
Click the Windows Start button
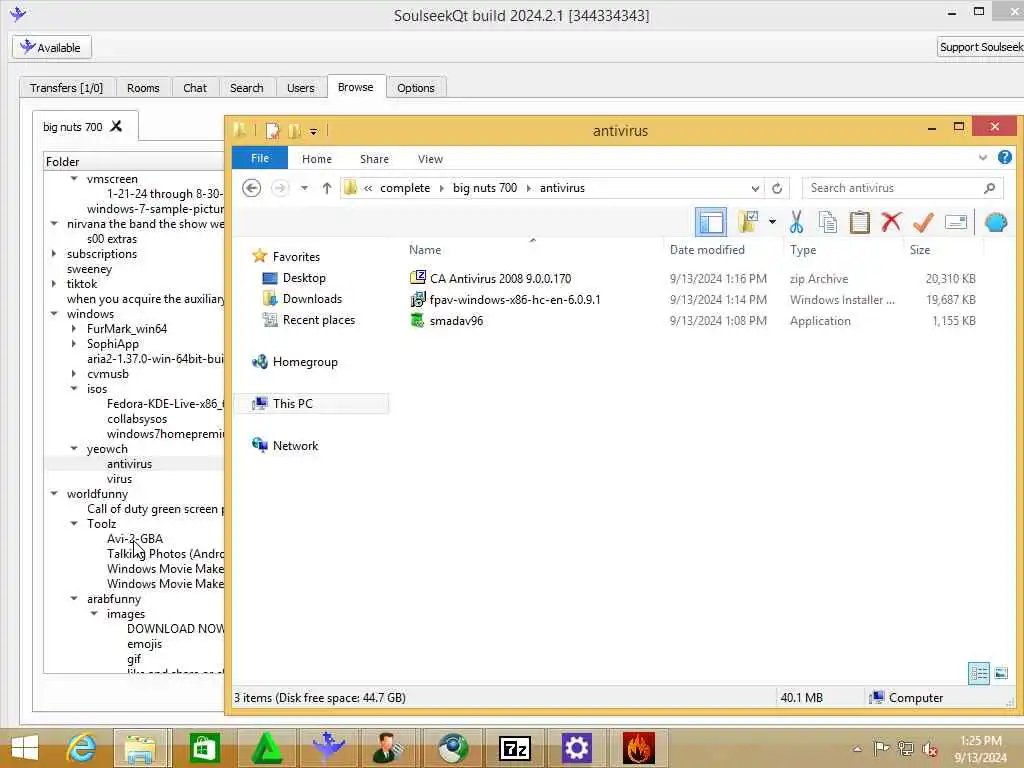pyautogui.click(x=25, y=748)
